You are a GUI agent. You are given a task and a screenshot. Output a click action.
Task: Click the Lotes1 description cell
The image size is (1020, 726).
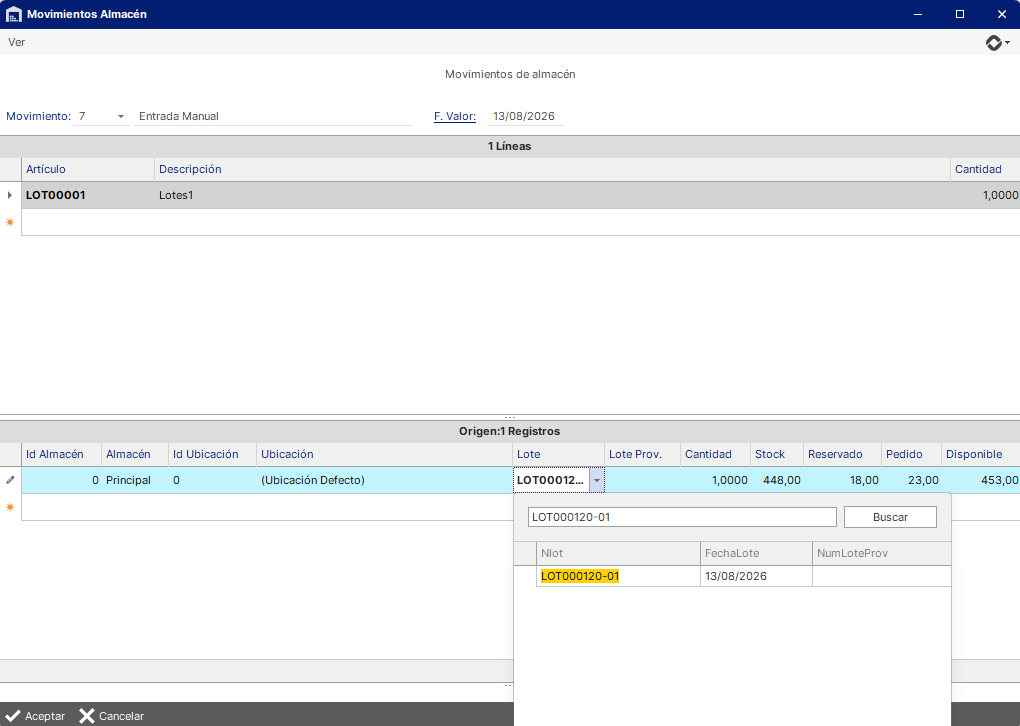tap(552, 195)
